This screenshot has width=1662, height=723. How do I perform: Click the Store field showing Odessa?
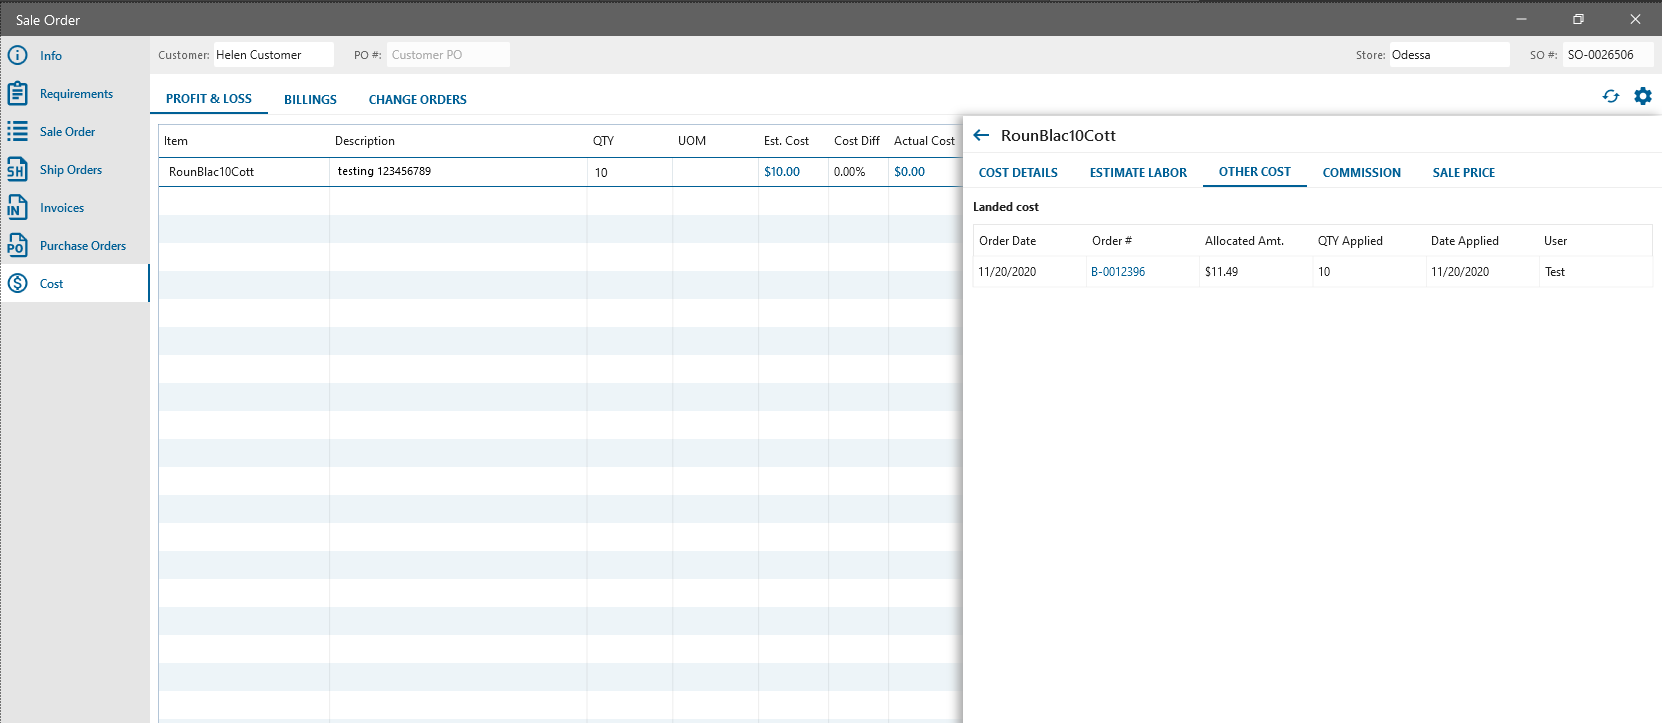(x=1449, y=55)
